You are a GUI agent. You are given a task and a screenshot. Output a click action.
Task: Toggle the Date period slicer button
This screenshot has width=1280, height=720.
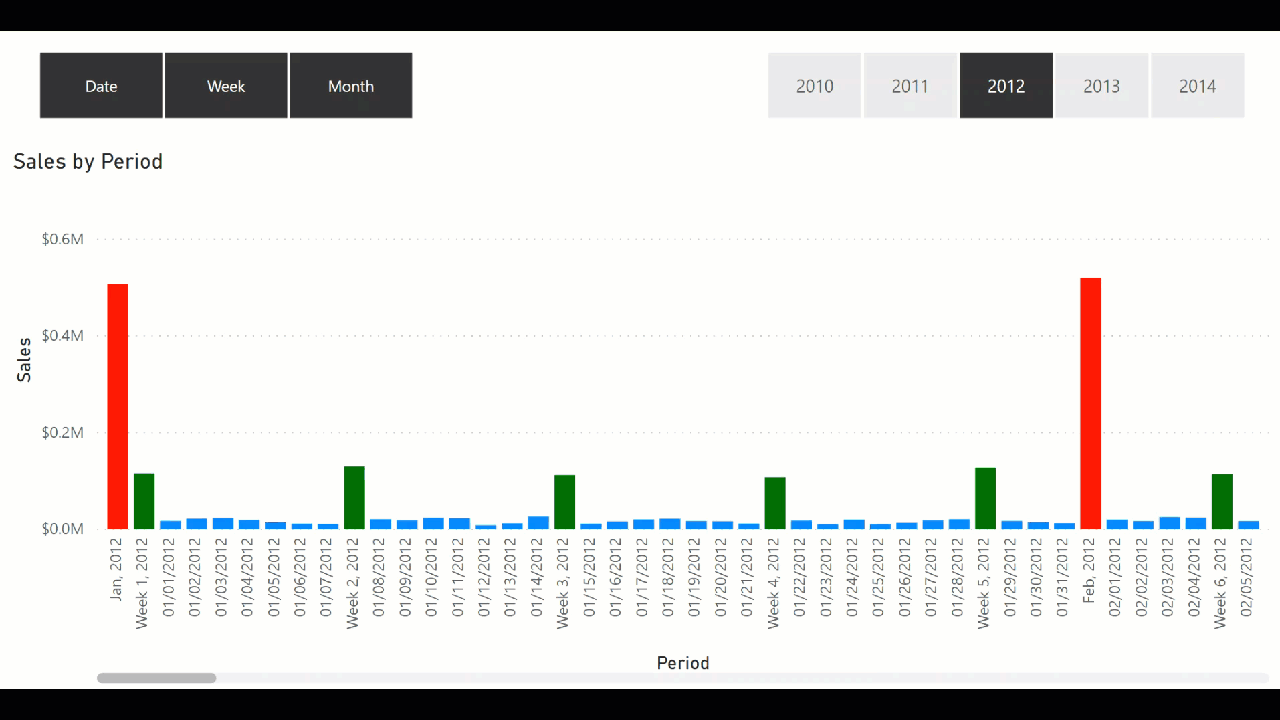[x=101, y=86]
